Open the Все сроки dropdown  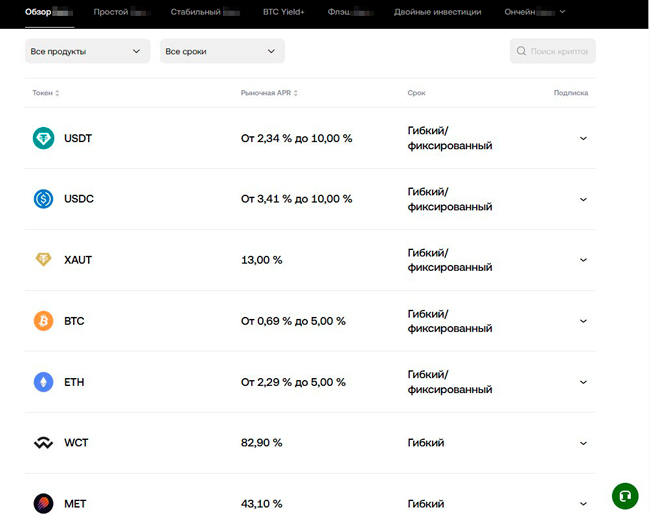tap(222, 51)
